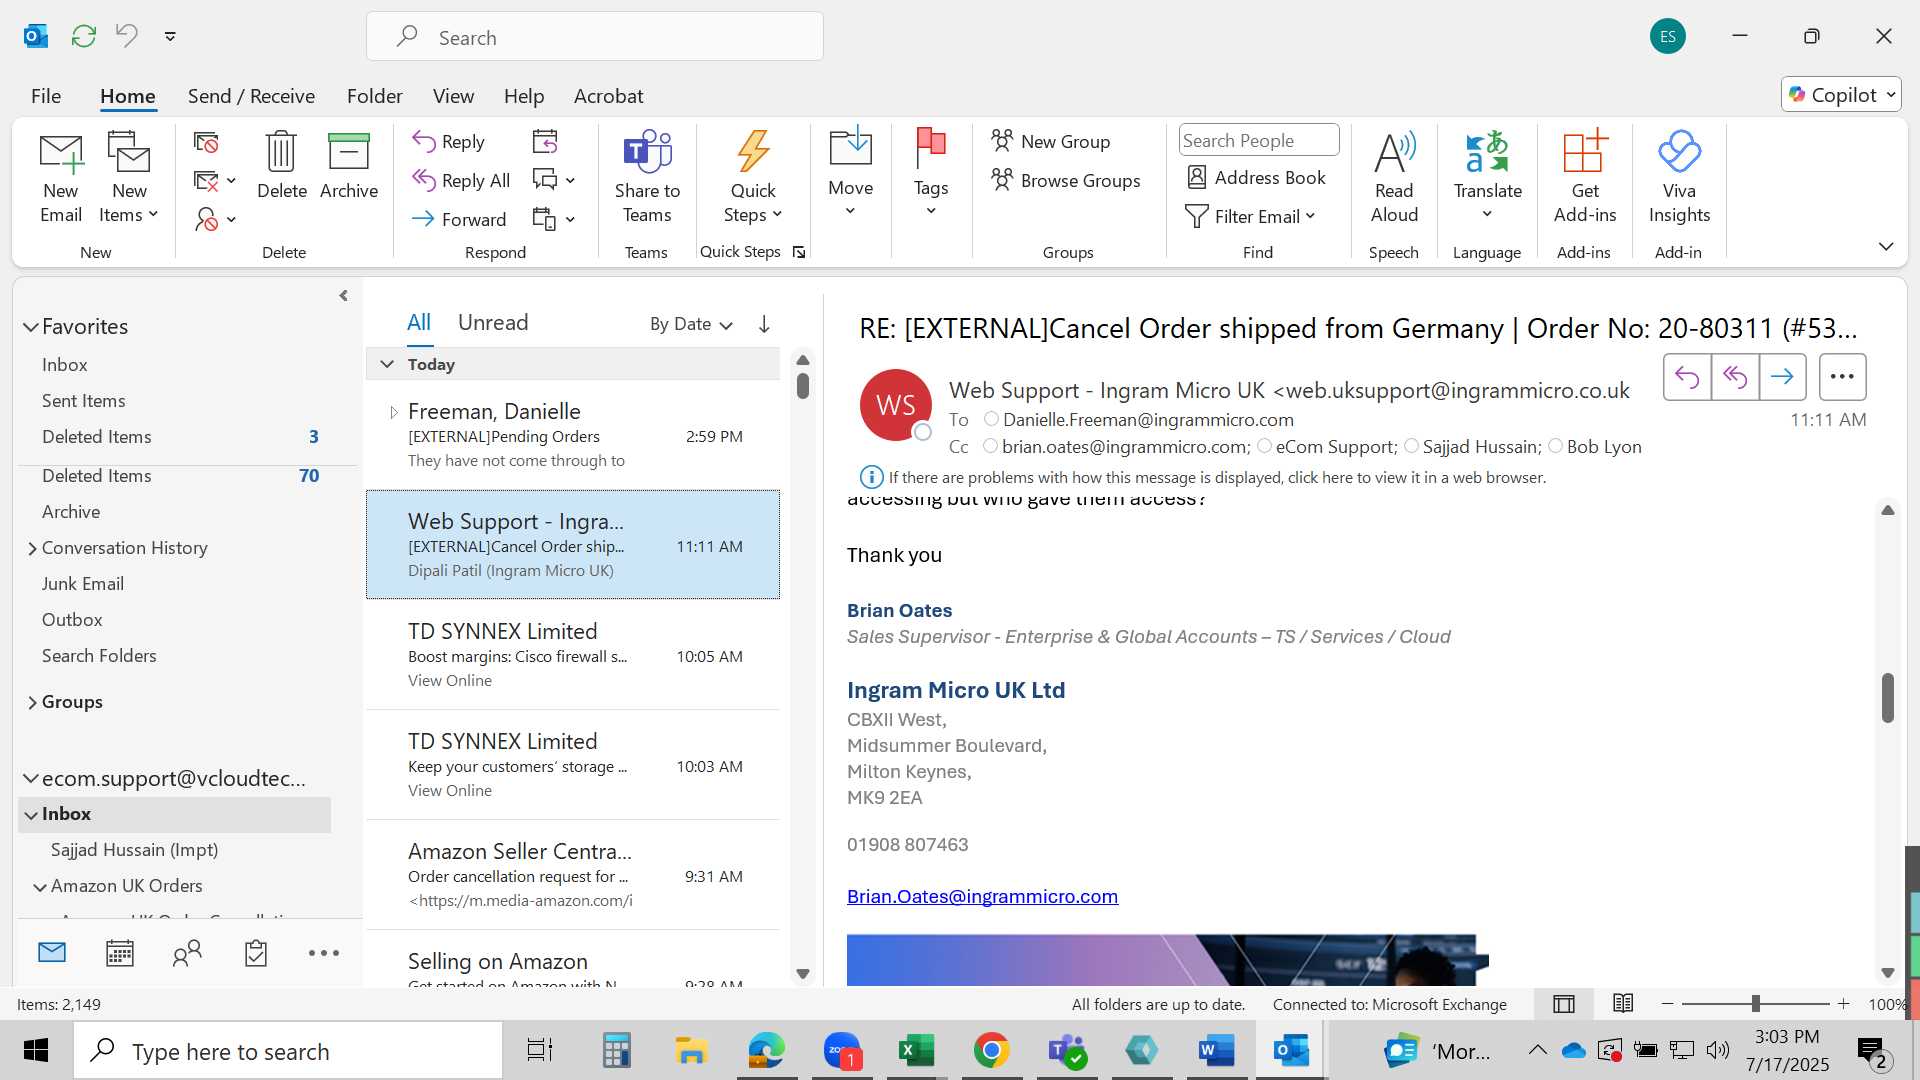Open the File menu tab
Screen dimensions: 1920x1080
coord(46,96)
